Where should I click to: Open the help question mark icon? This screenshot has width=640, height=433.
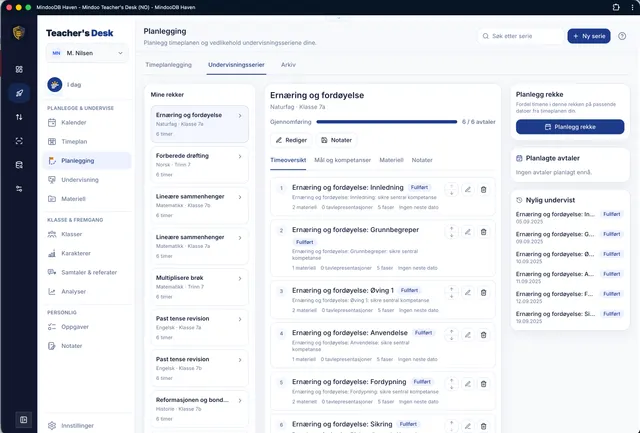coord(622,36)
